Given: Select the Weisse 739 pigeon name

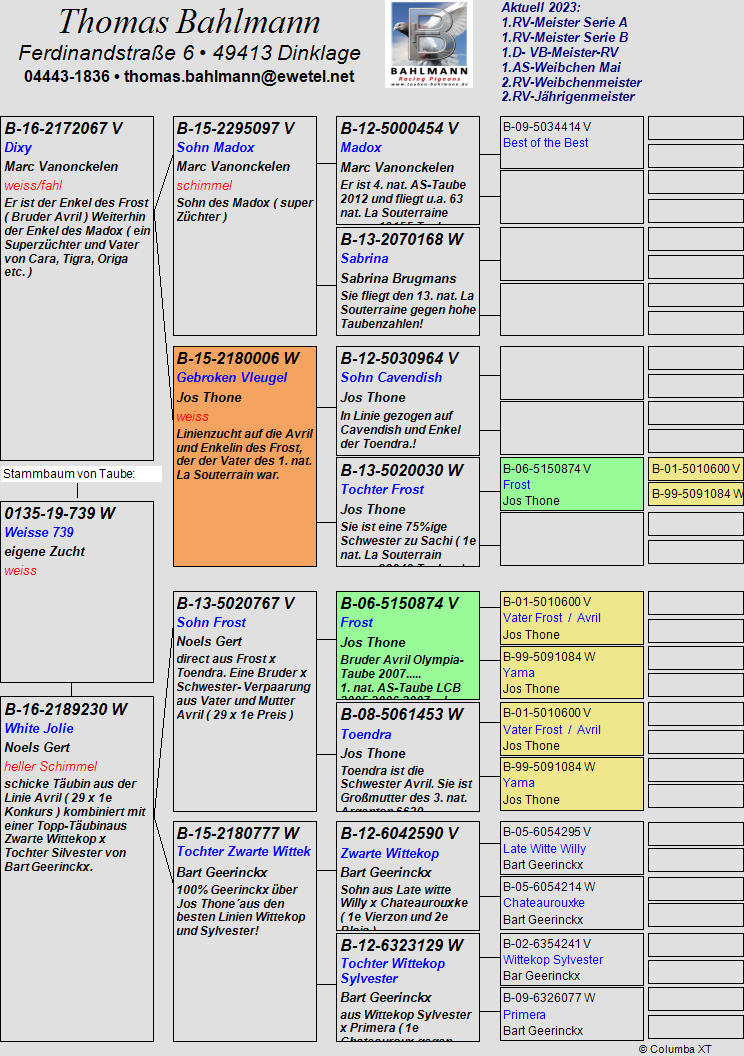Looking at the screenshot, I should [39, 533].
